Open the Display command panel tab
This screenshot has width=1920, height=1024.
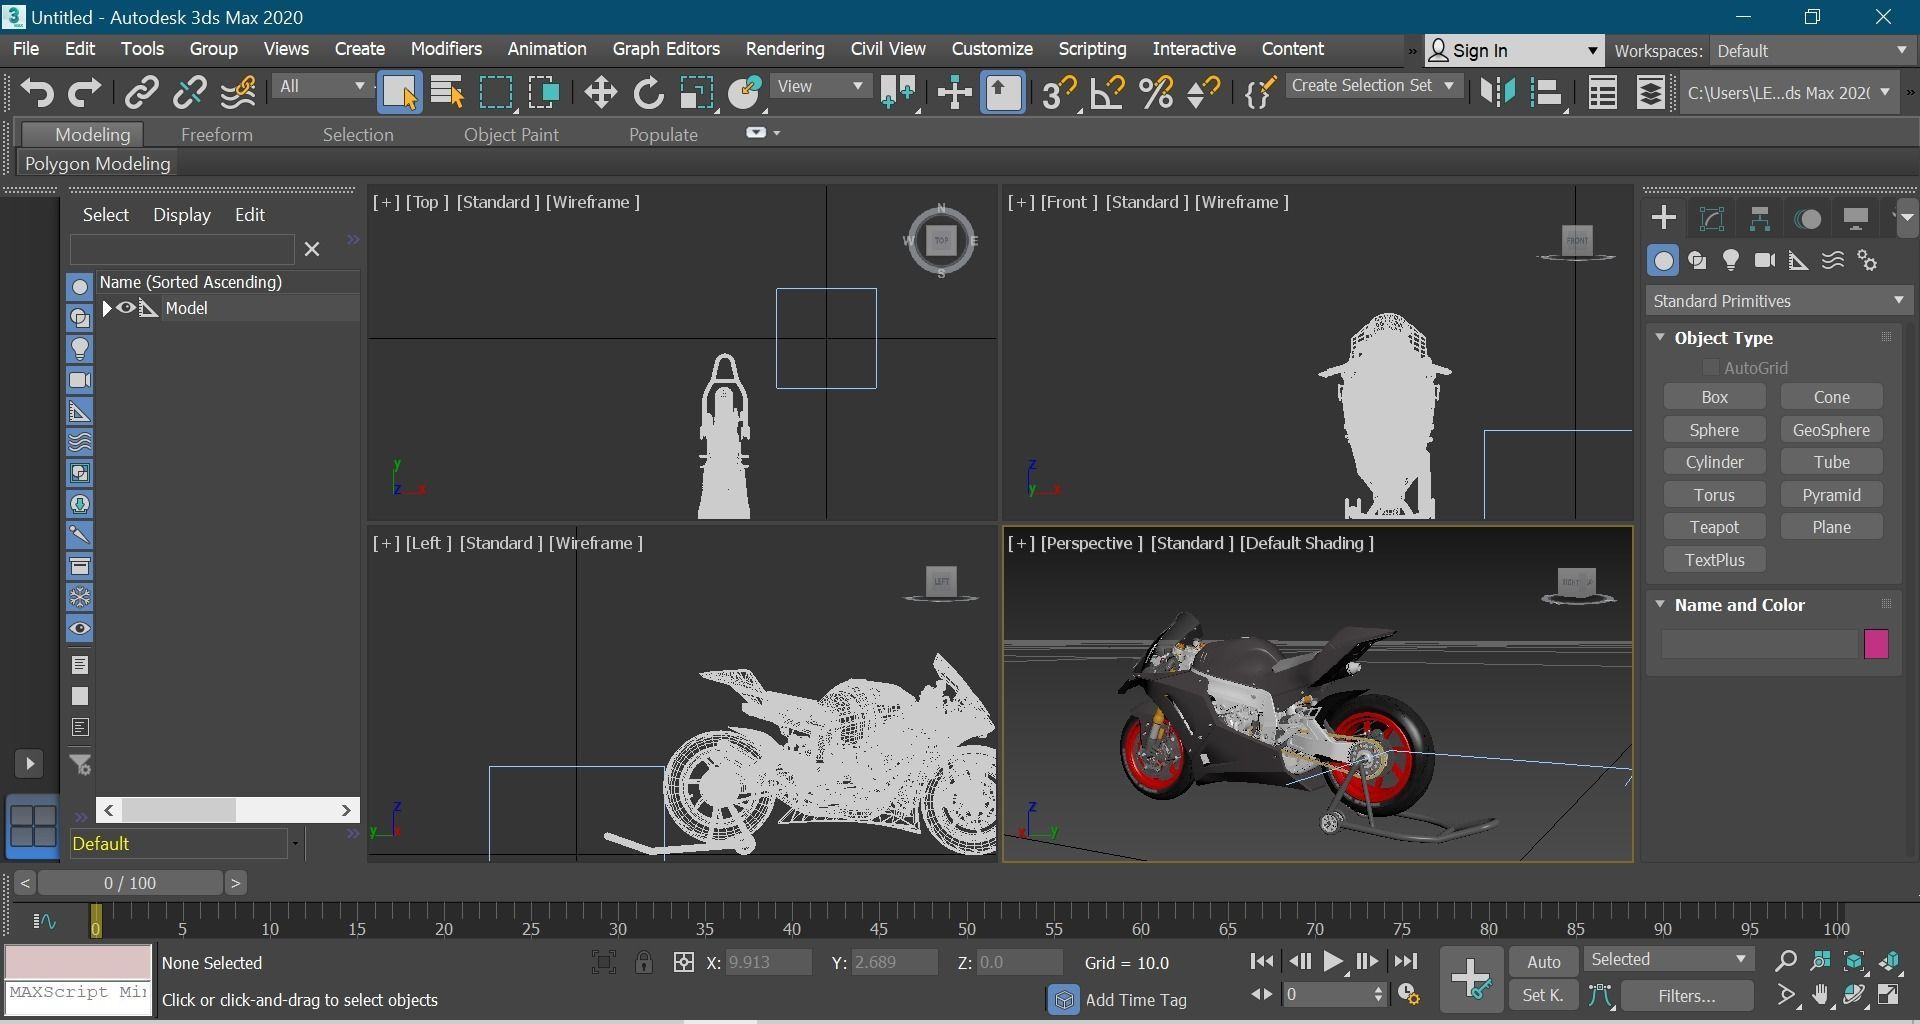click(x=1856, y=218)
